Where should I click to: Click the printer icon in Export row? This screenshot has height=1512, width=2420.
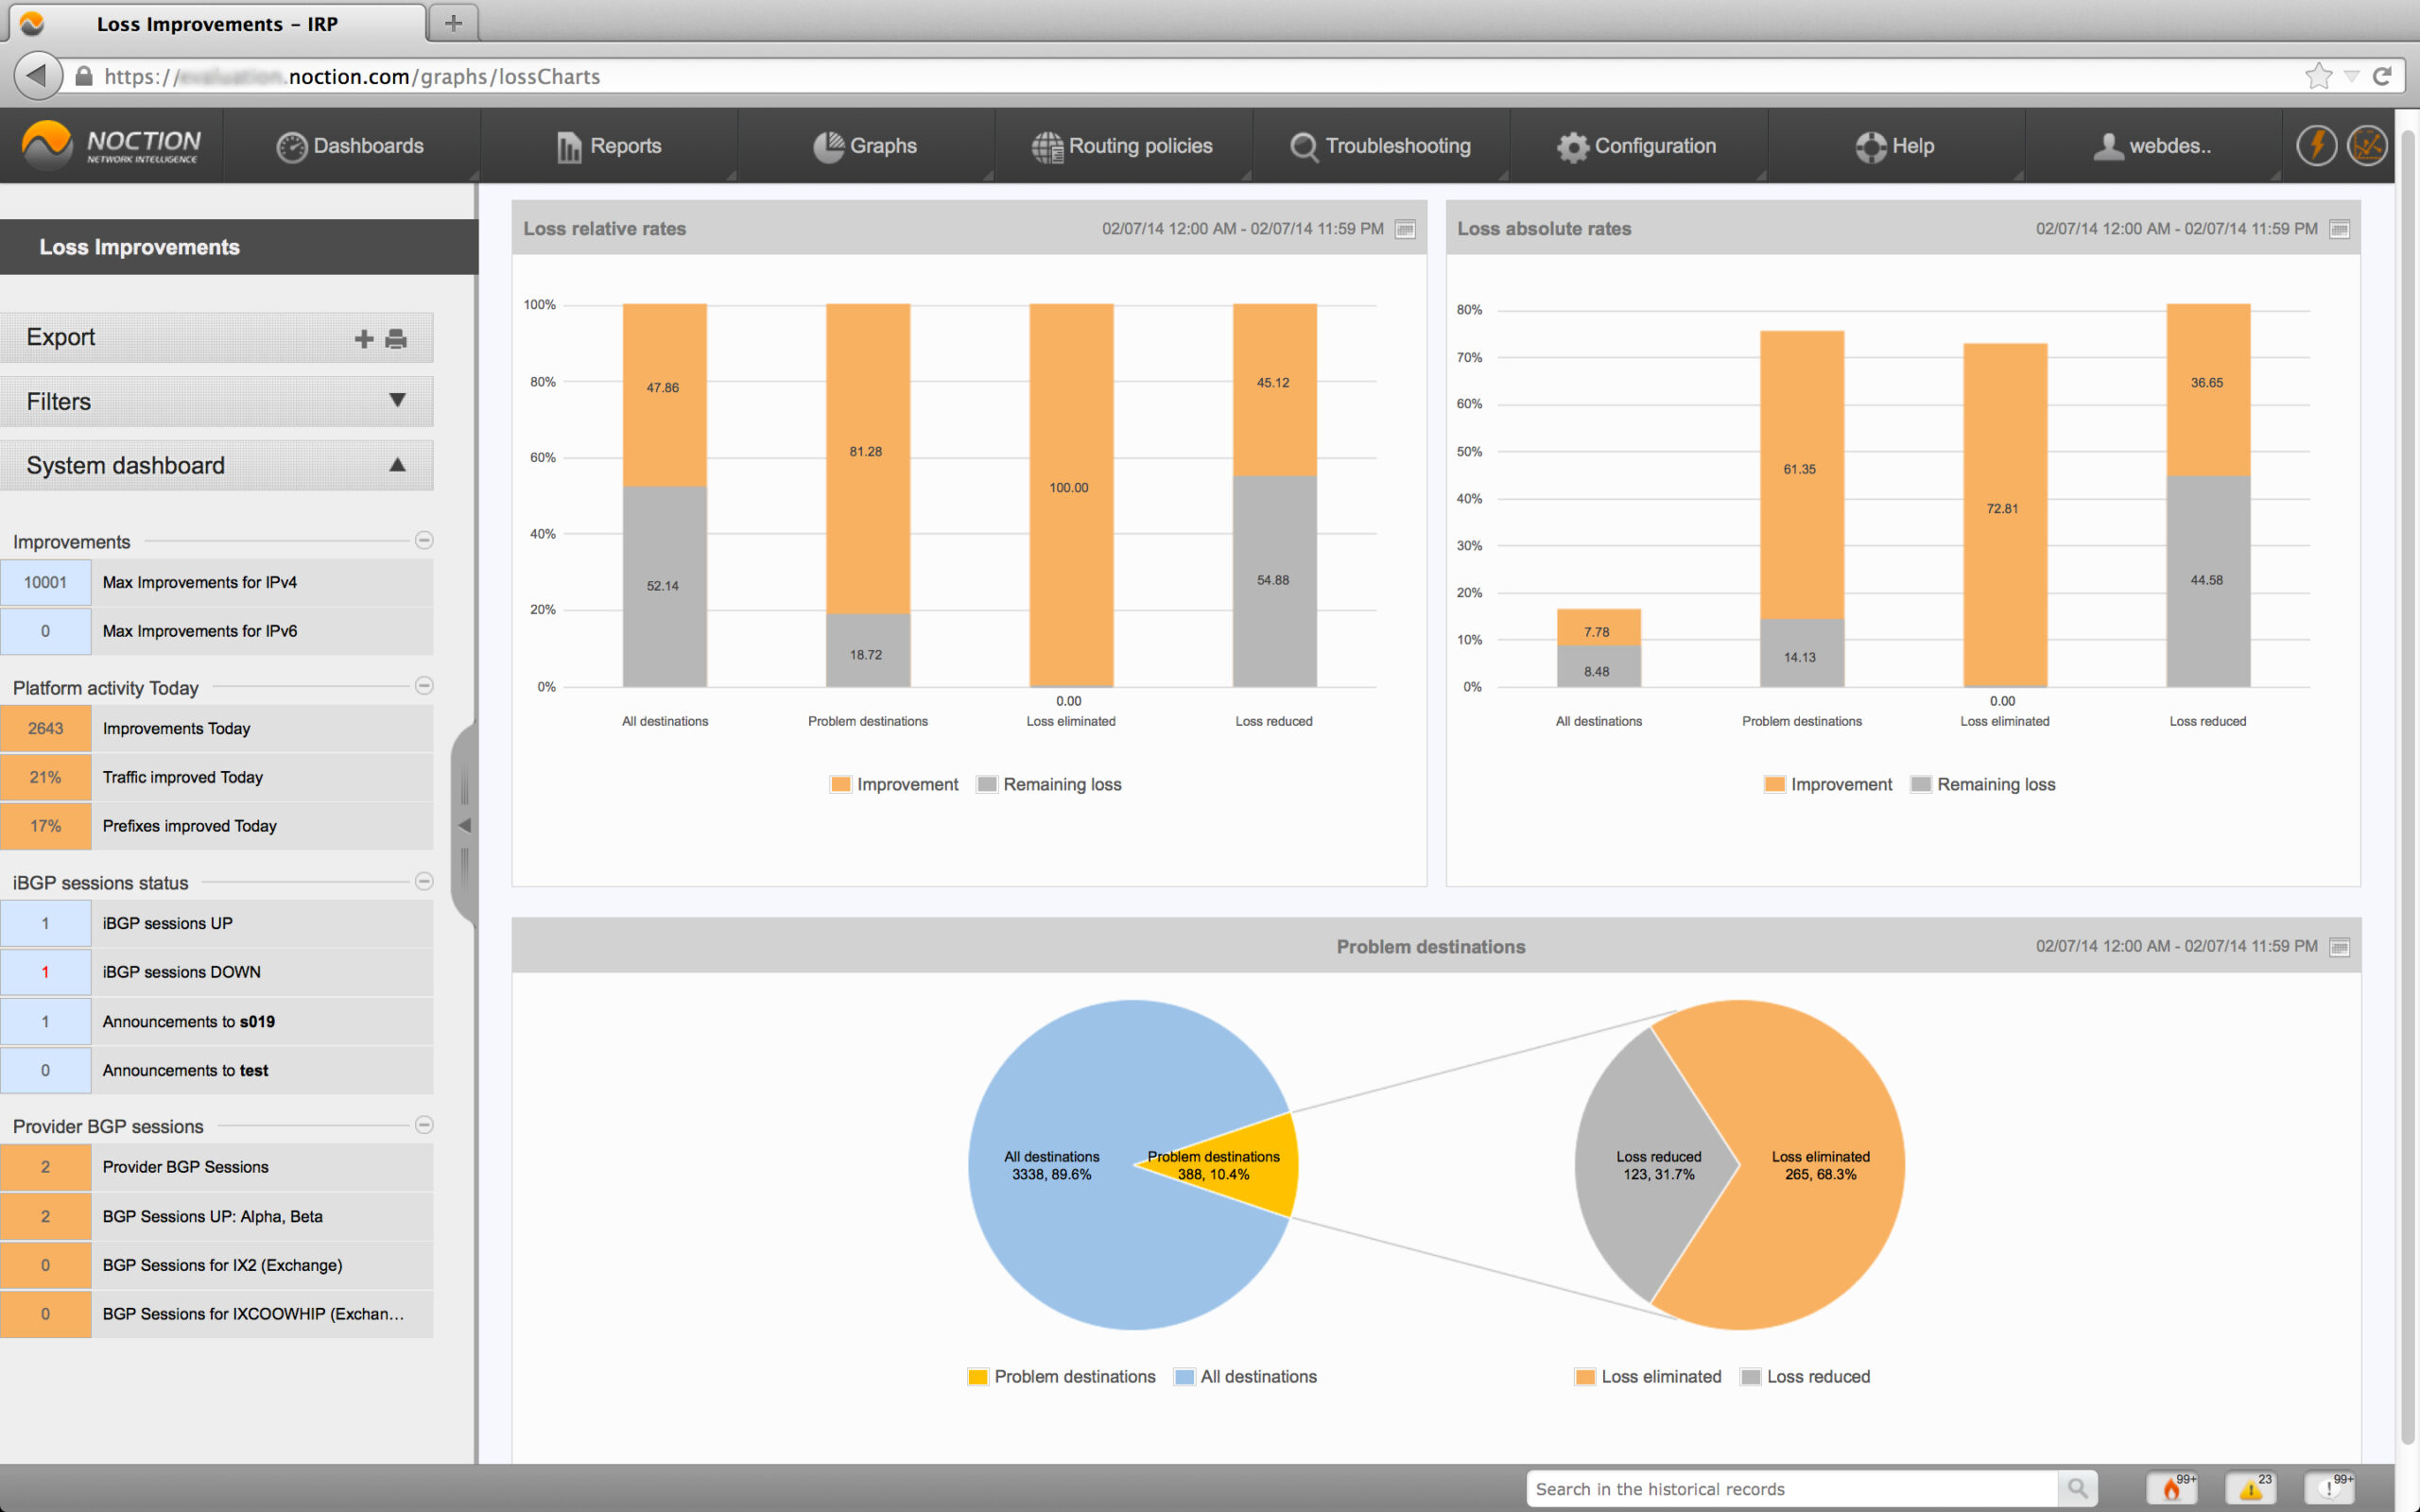pos(396,339)
